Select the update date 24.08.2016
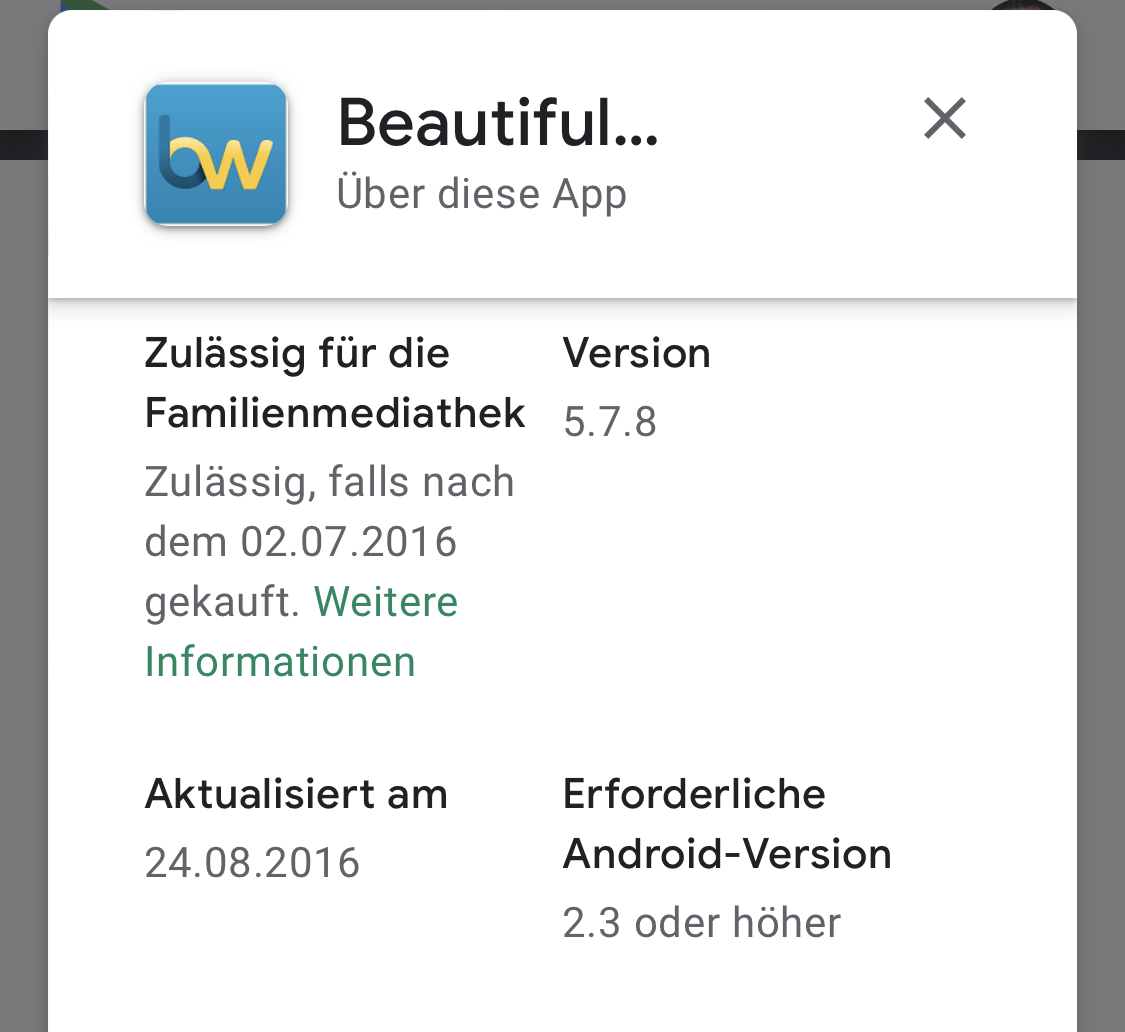The width and height of the screenshot is (1125, 1032). 252,862
